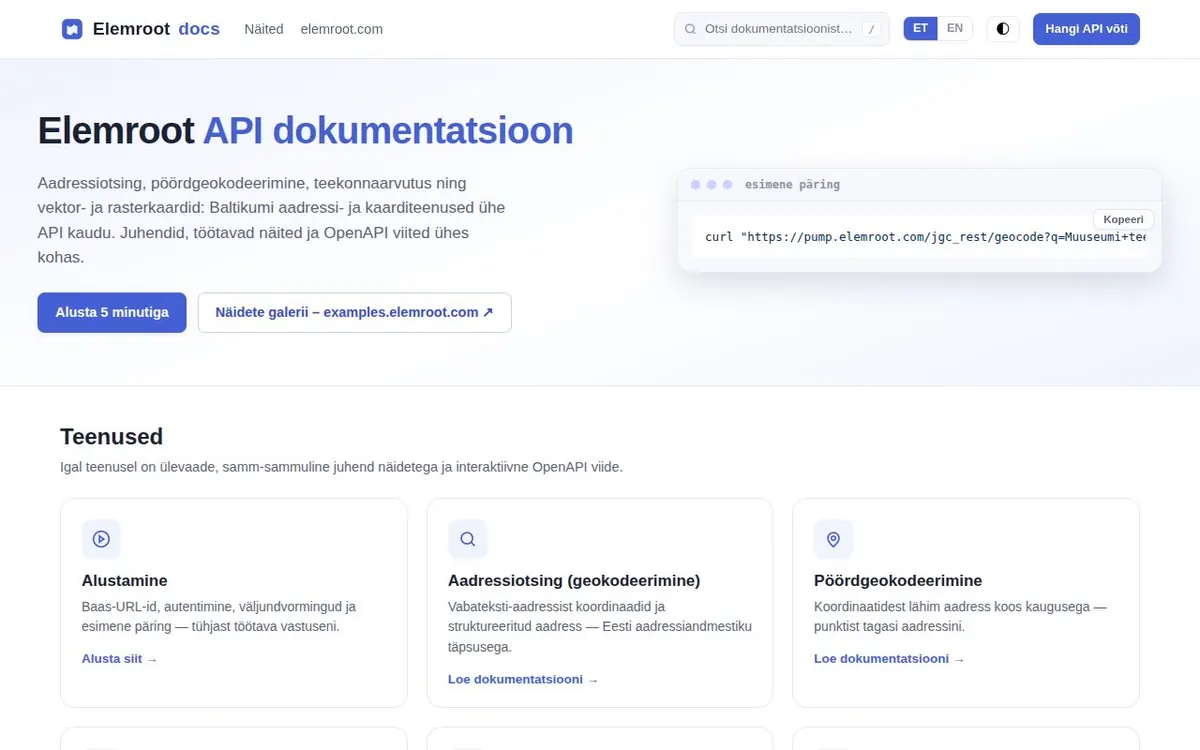Click the Pöördgeokodeerimine map pin icon
This screenshot has width=1200, height=750.
834,539
